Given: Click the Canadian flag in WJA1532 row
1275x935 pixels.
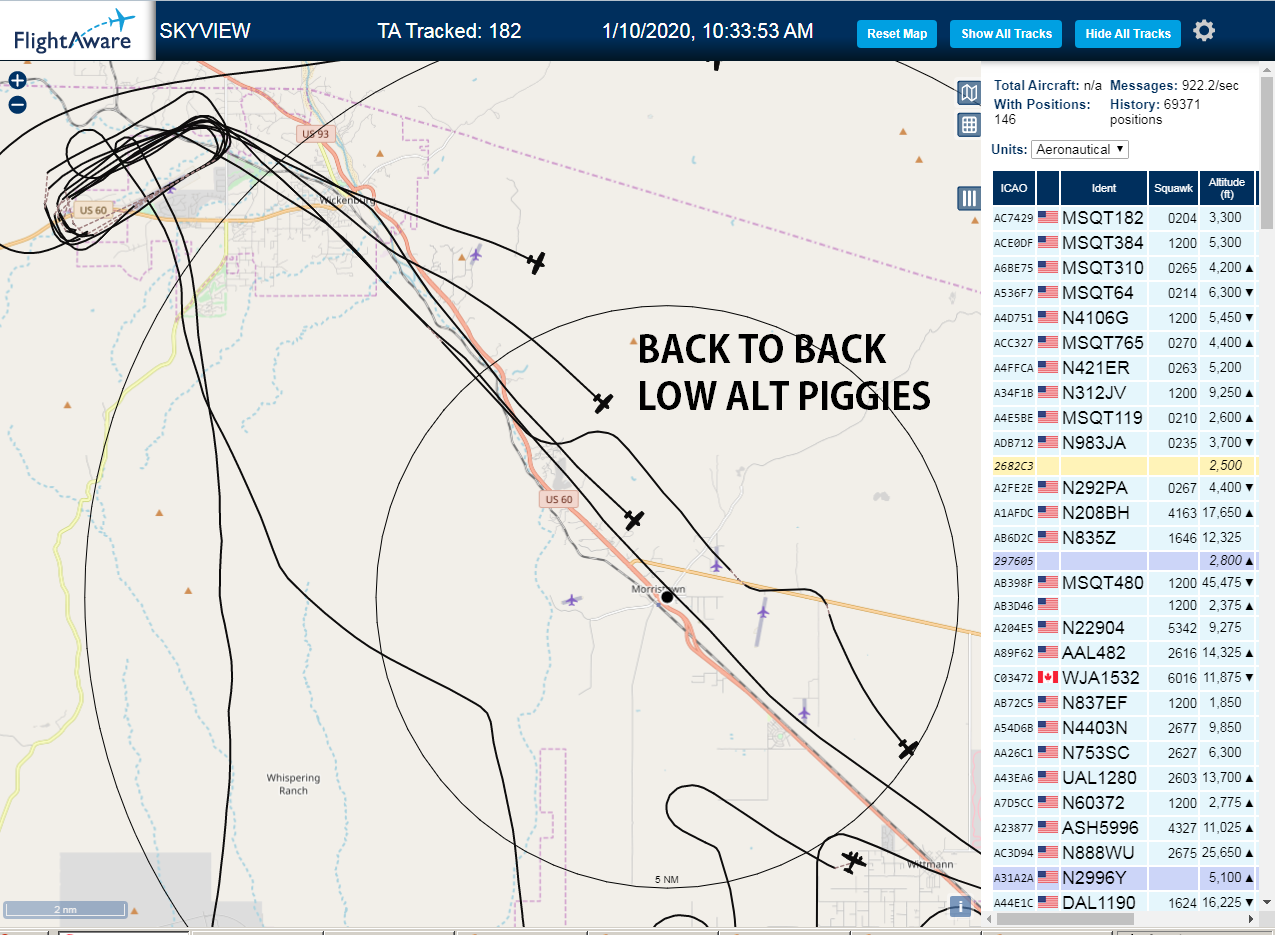Looking at the screenshot, I should click(x=1048, y=677).
